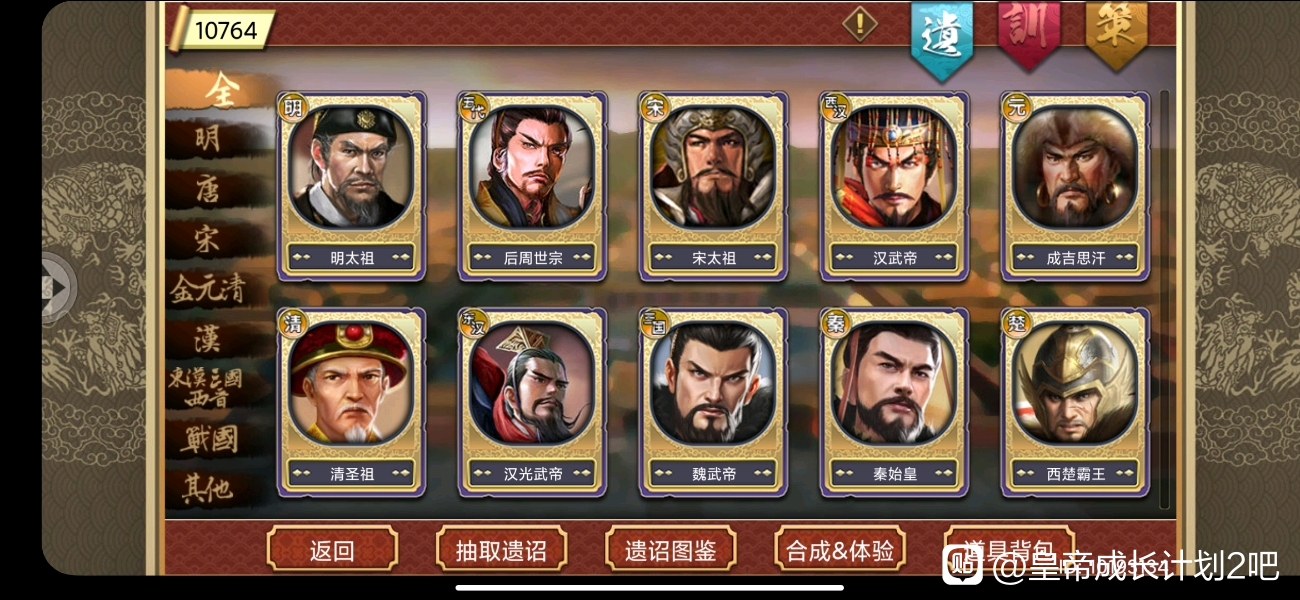This screenshot has width=1300, height=600.
Task: Open the 汉光武帝 card
Action: coord(532,402)
